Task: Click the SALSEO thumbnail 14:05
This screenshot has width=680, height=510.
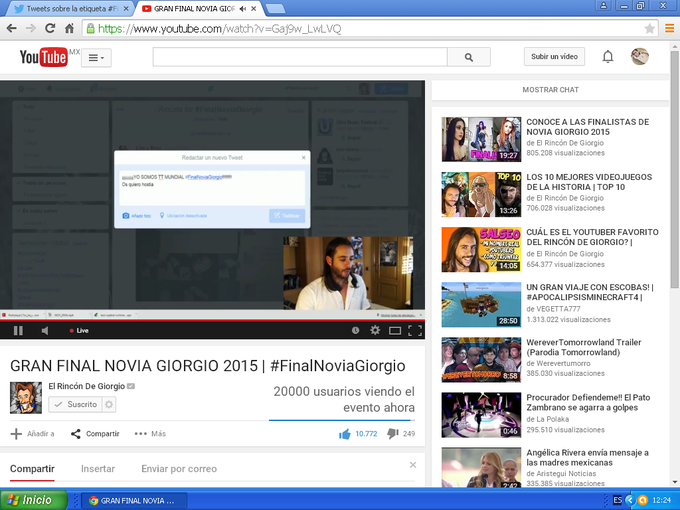Action: point(481,249)
